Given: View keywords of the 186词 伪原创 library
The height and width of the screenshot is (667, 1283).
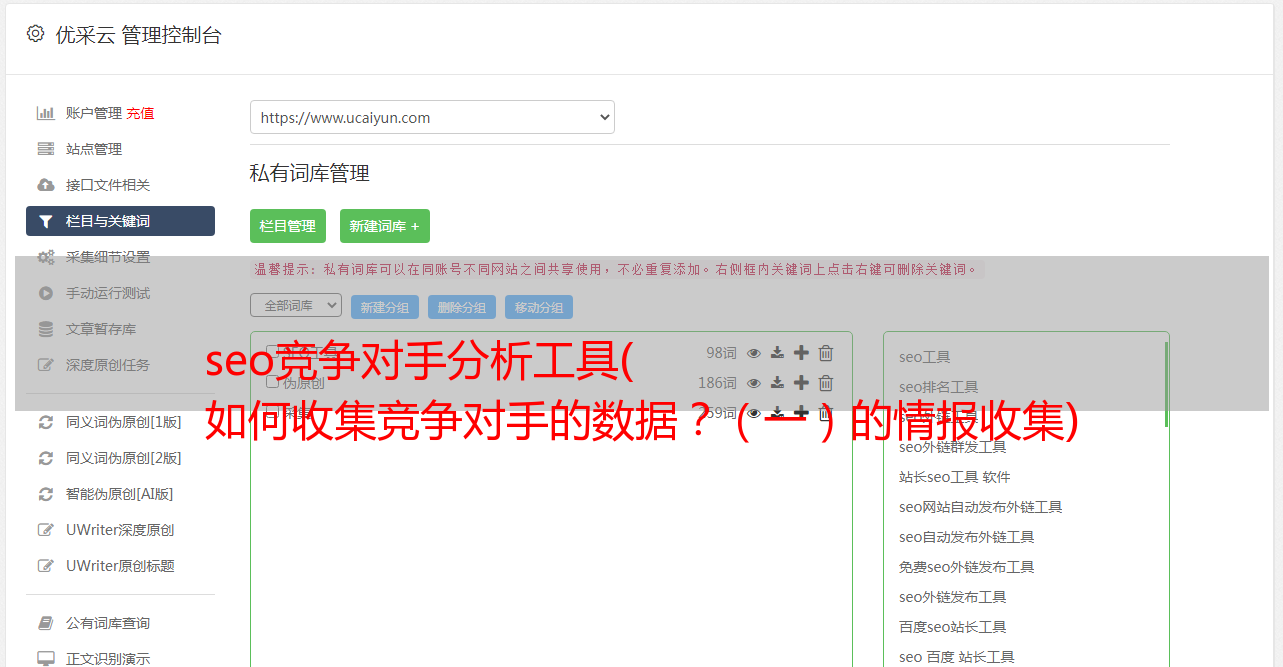Looking at the screenshot, I should 754,383.
